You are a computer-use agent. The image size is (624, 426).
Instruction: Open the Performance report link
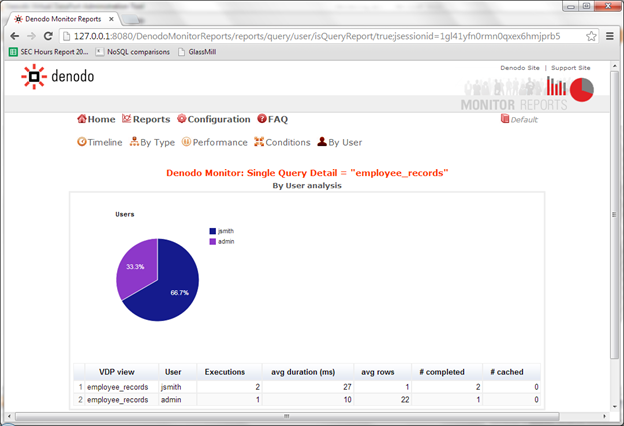click(220, 142)
